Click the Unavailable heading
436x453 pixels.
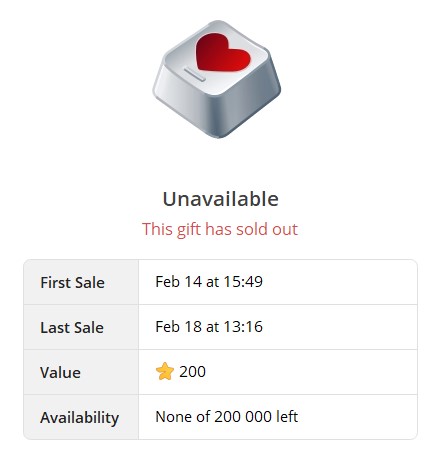point(220,199)
